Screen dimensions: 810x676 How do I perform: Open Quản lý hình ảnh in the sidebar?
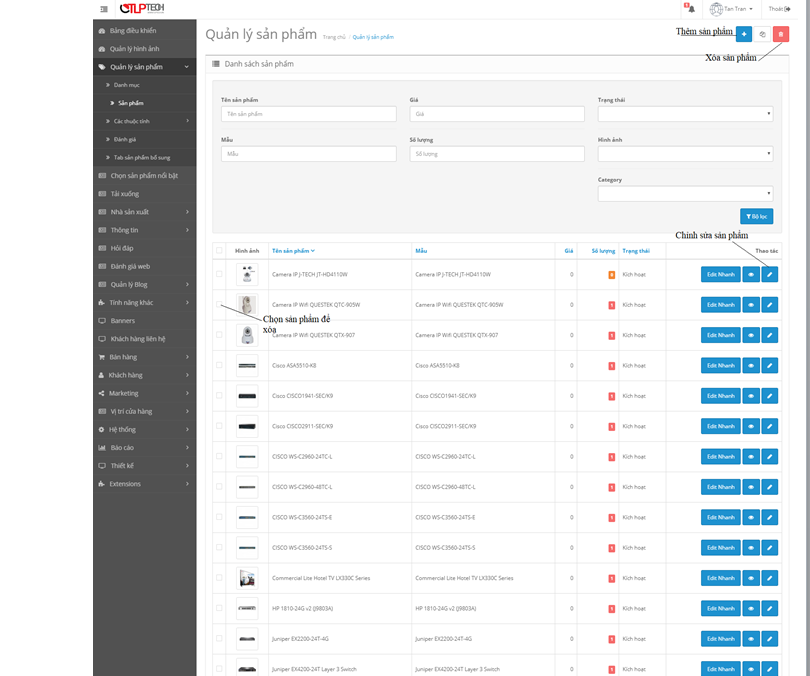tap(145, 49)
